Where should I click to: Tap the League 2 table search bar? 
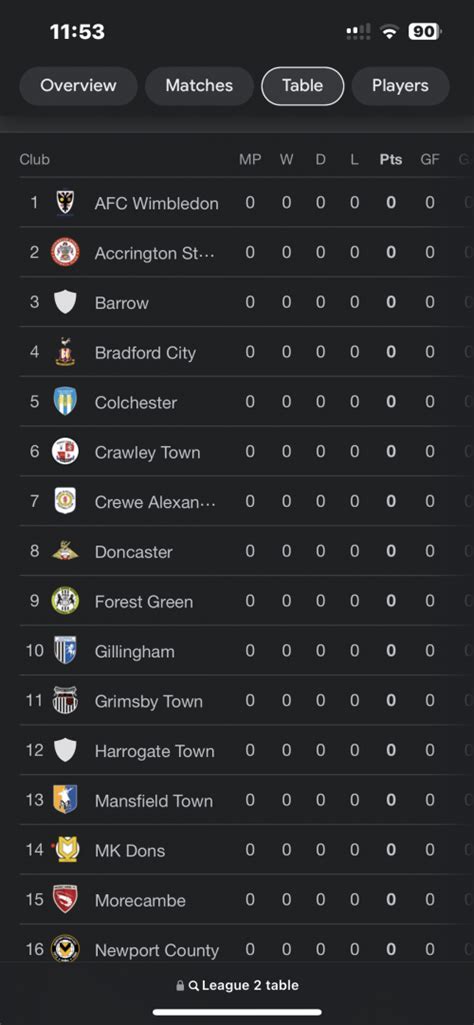coord(237,986)
